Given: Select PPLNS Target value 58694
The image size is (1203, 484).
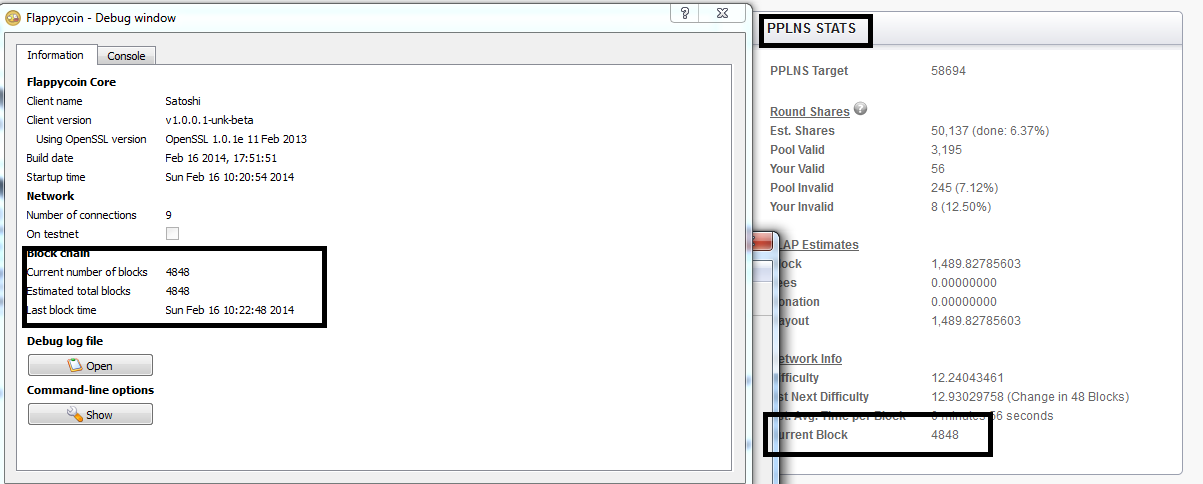Looking at the screenshot, I should [948, 71].
